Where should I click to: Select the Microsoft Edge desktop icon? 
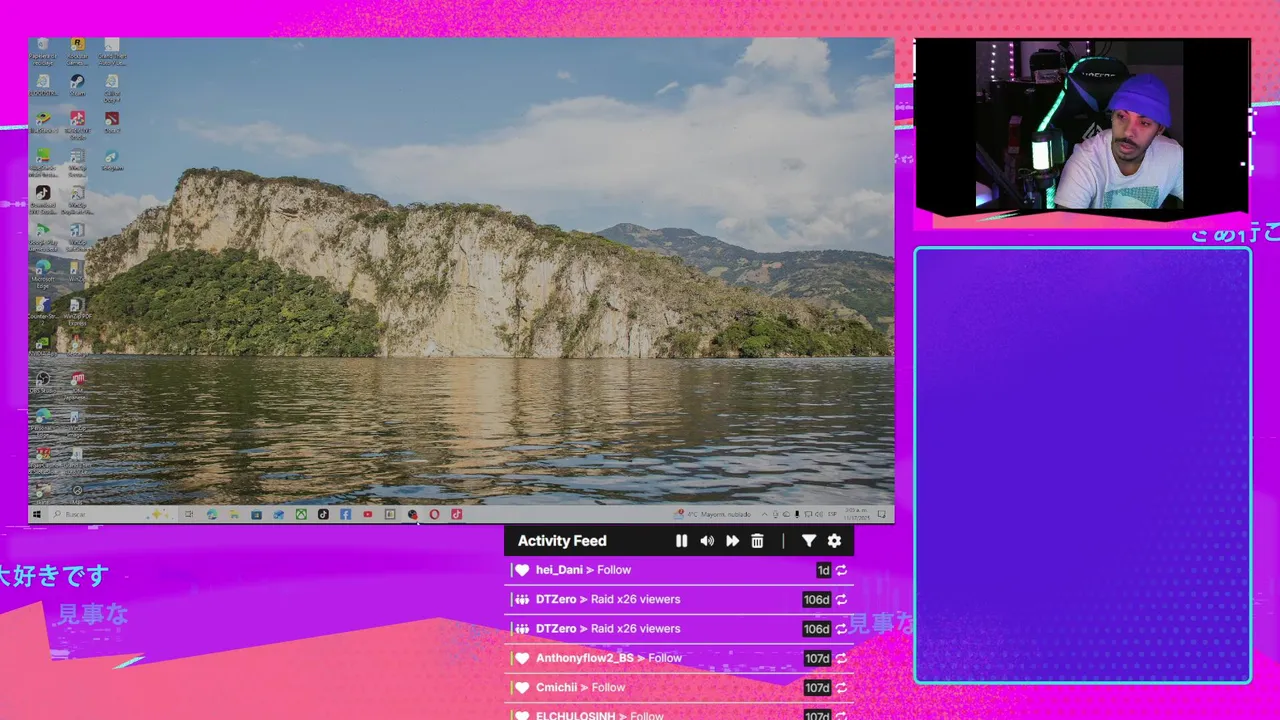[42, 272]
